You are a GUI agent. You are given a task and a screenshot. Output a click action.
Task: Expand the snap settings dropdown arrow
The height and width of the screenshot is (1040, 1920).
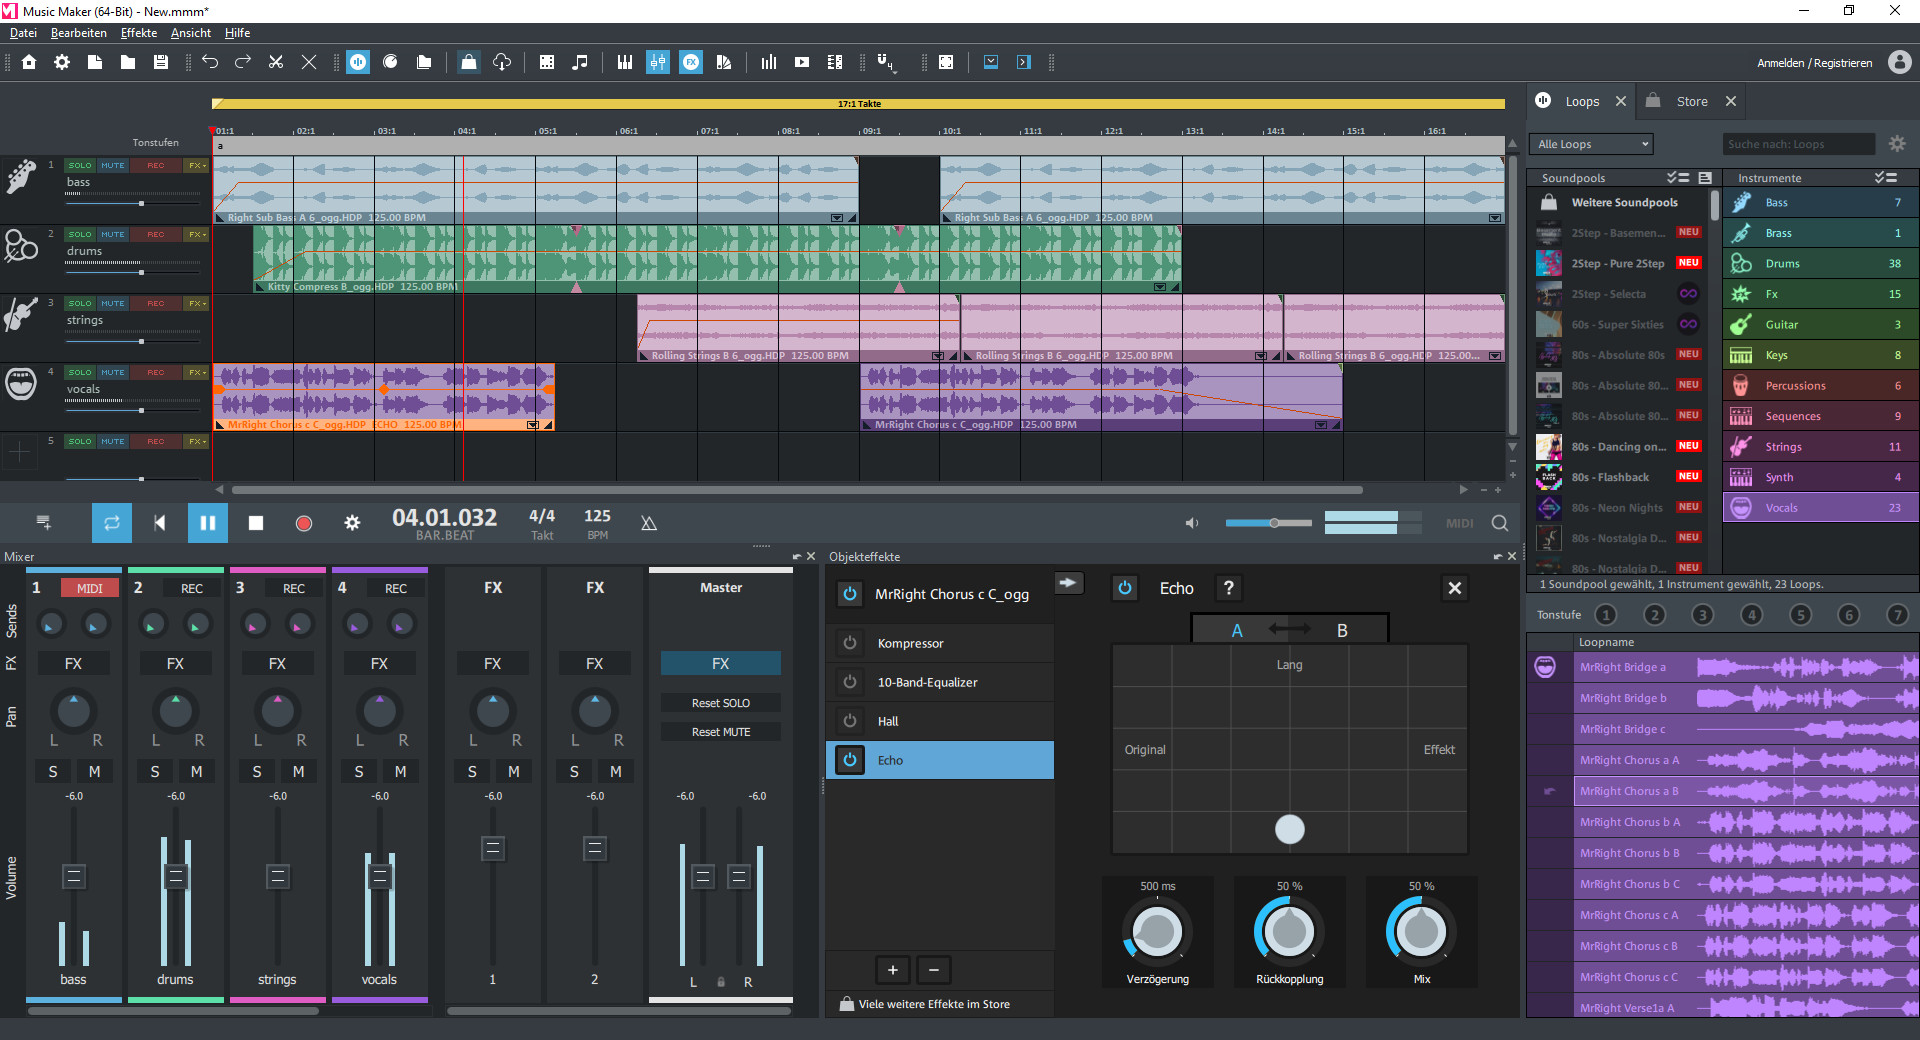coord(895,74)
